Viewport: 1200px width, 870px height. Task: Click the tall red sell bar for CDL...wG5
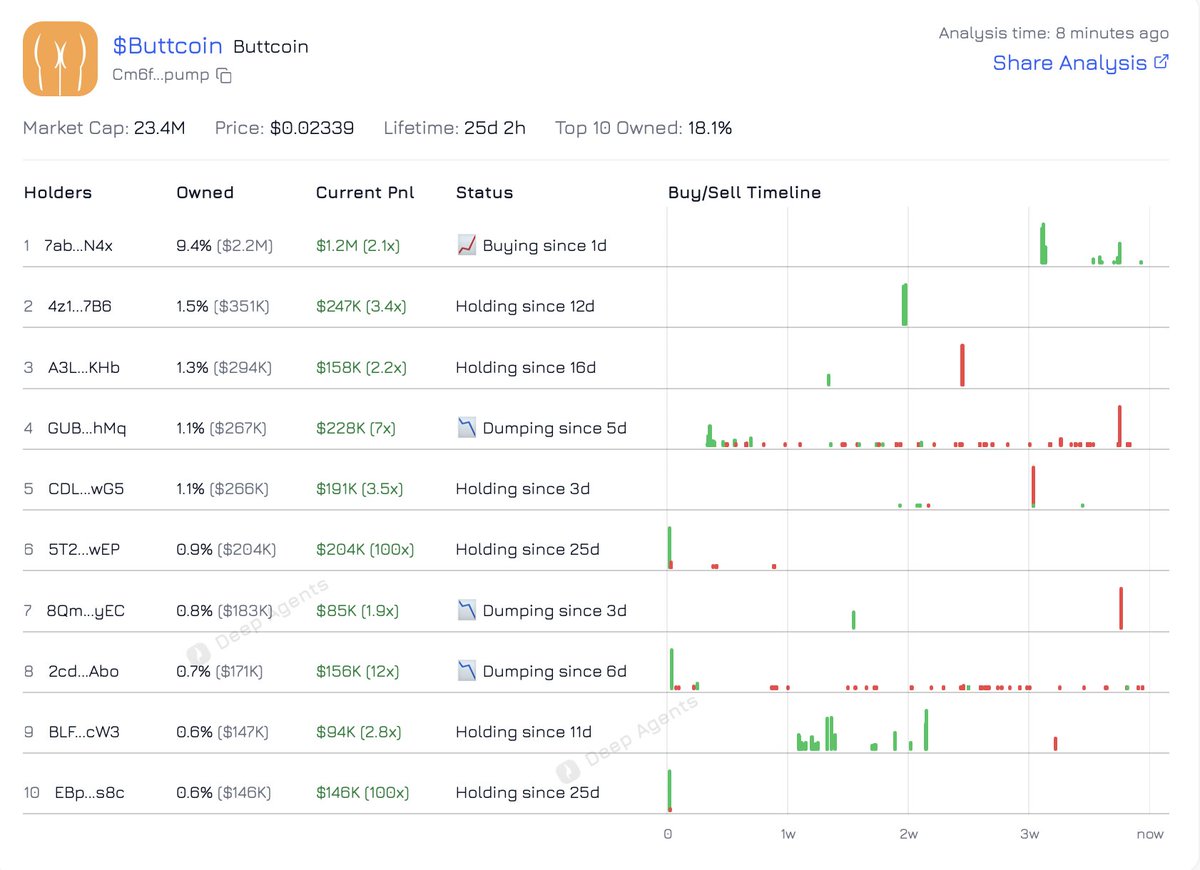click(1033, 487)
